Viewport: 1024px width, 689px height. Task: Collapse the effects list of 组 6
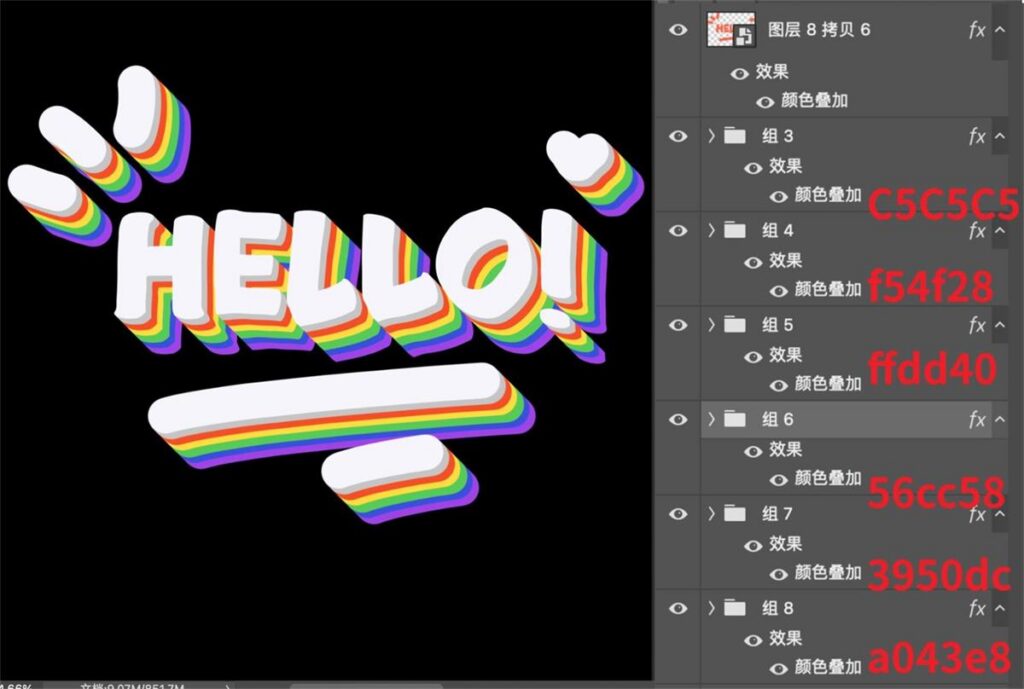click(1000, 419)
